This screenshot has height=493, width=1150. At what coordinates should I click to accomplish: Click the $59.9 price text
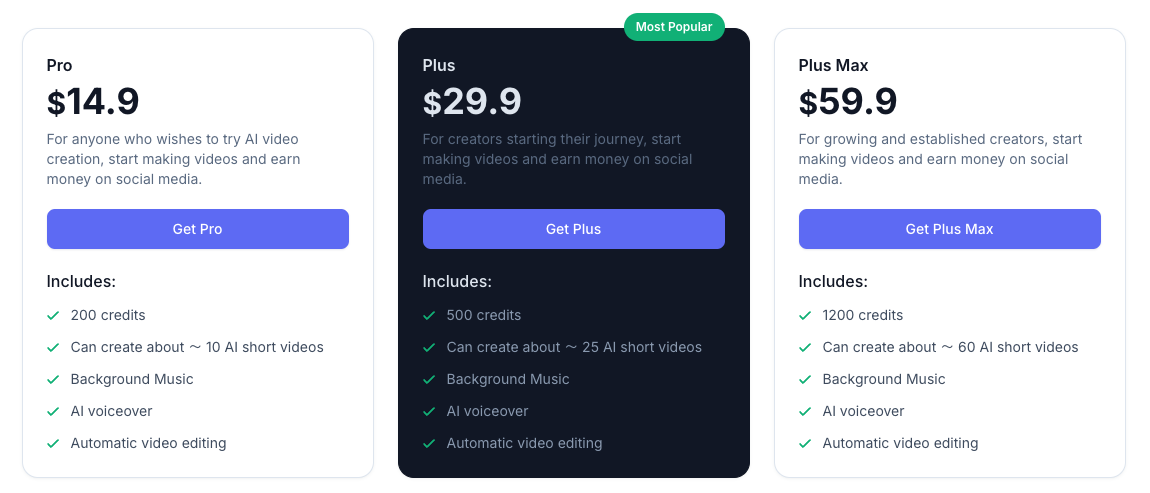(x=848, y=101)
